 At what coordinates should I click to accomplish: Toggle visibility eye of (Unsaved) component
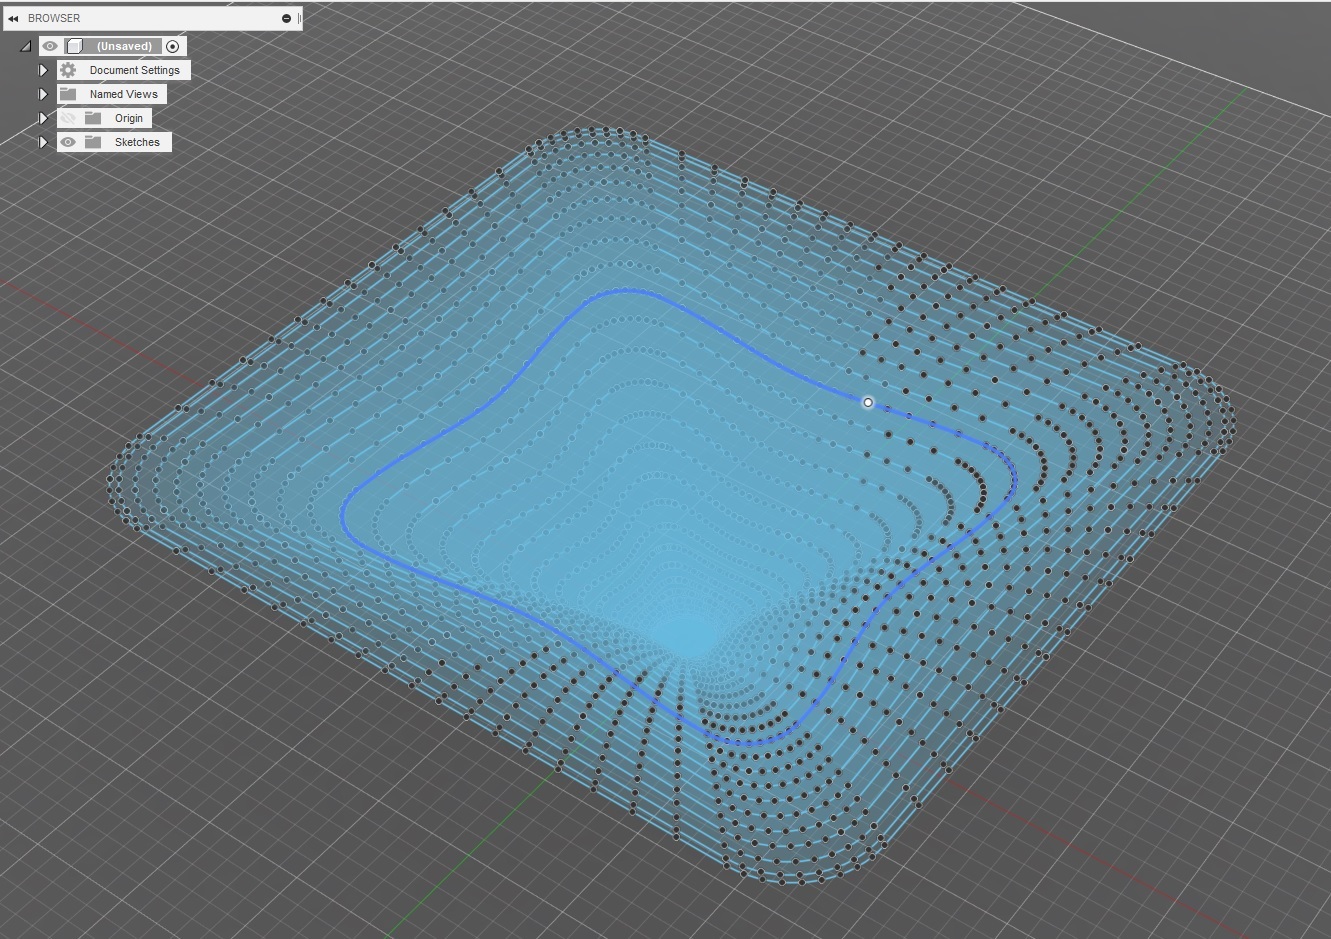[50, 46]
